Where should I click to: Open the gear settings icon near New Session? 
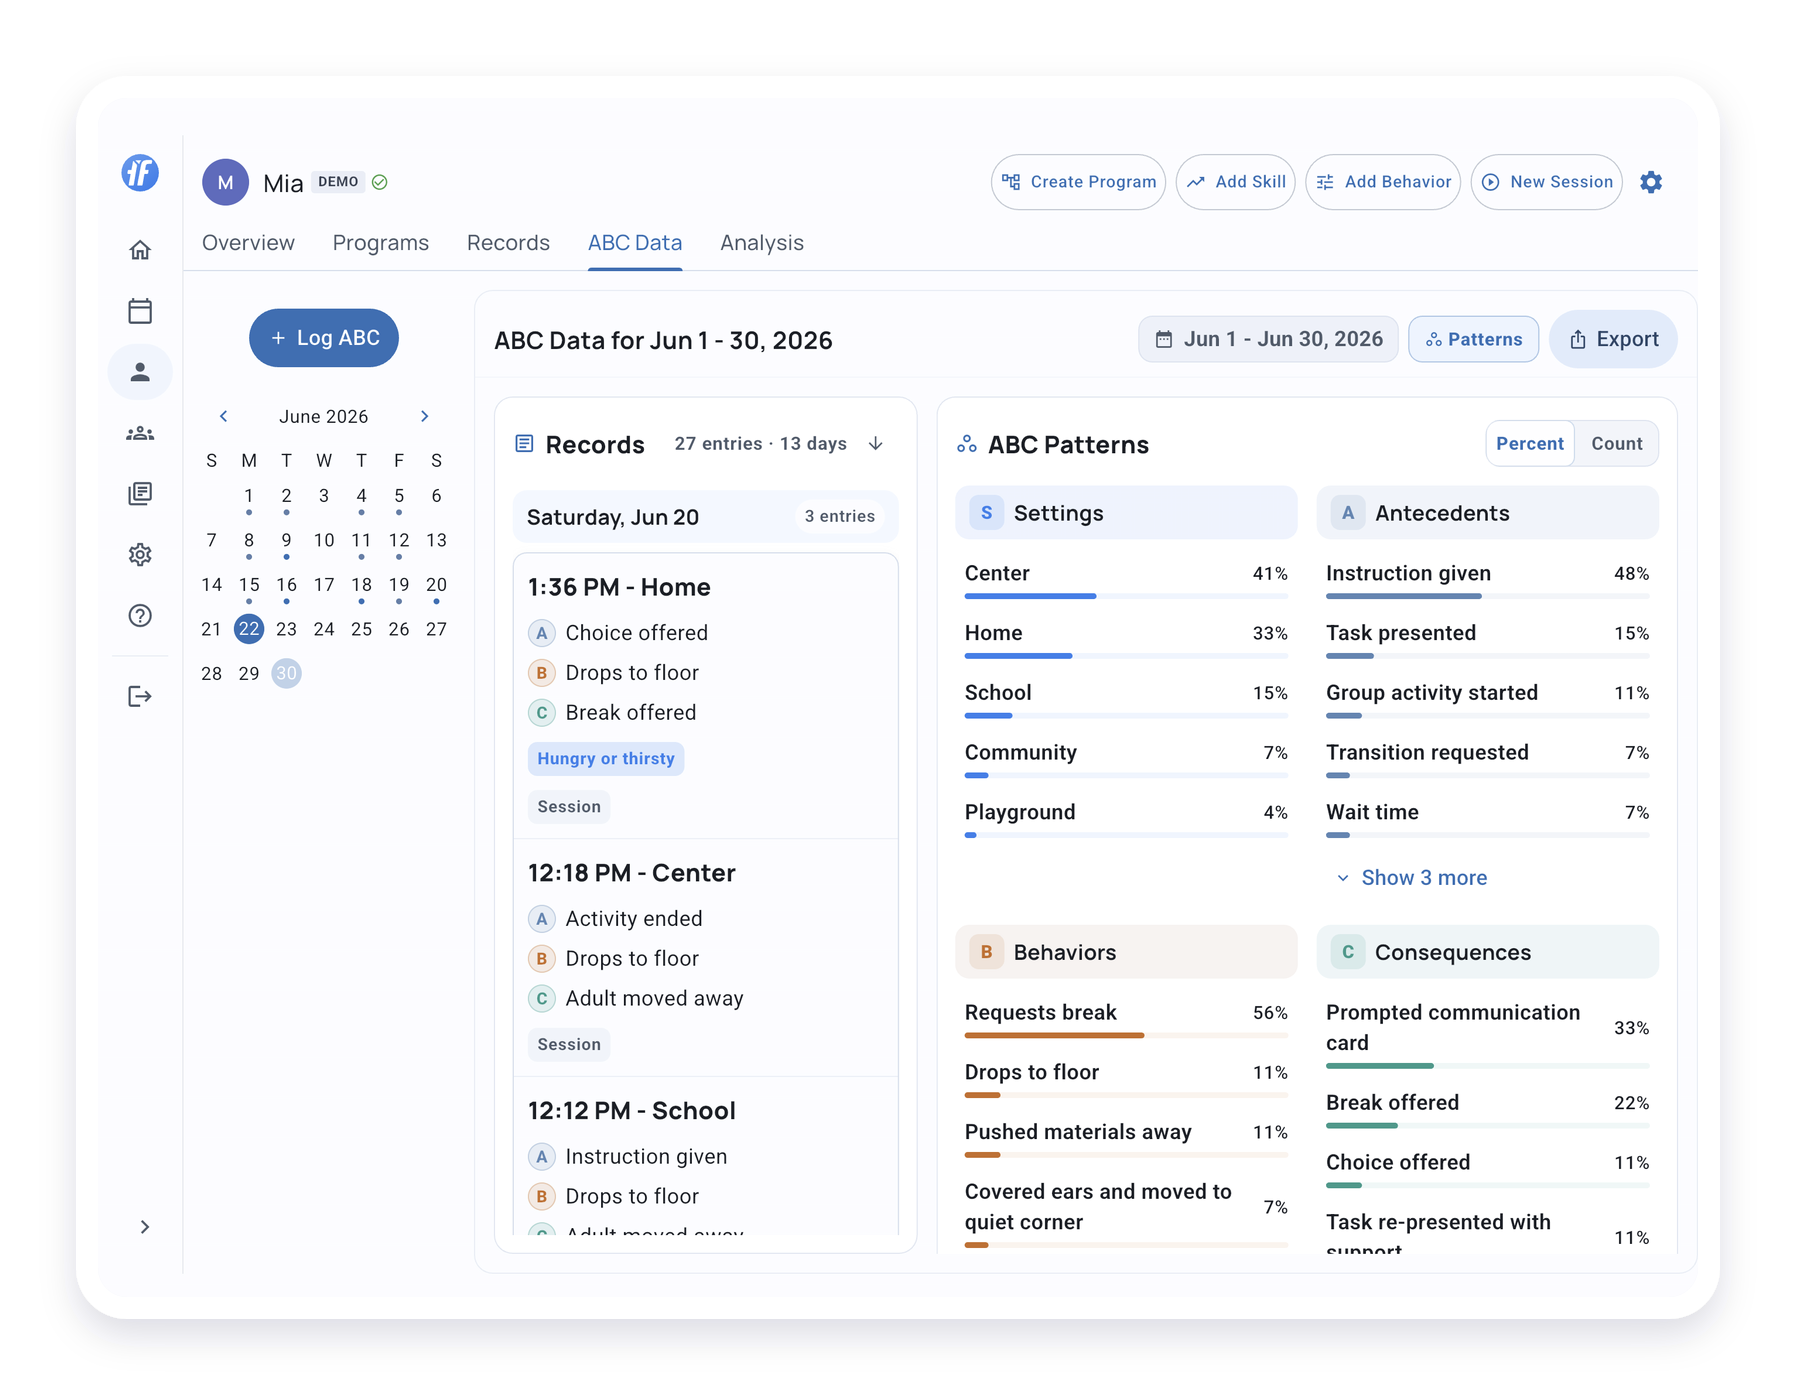1651,182
